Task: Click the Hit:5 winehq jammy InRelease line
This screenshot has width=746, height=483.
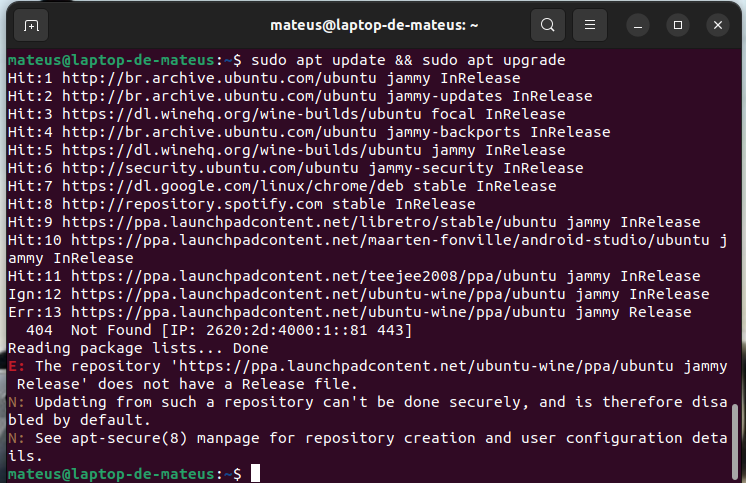Action: pos(286,151)
